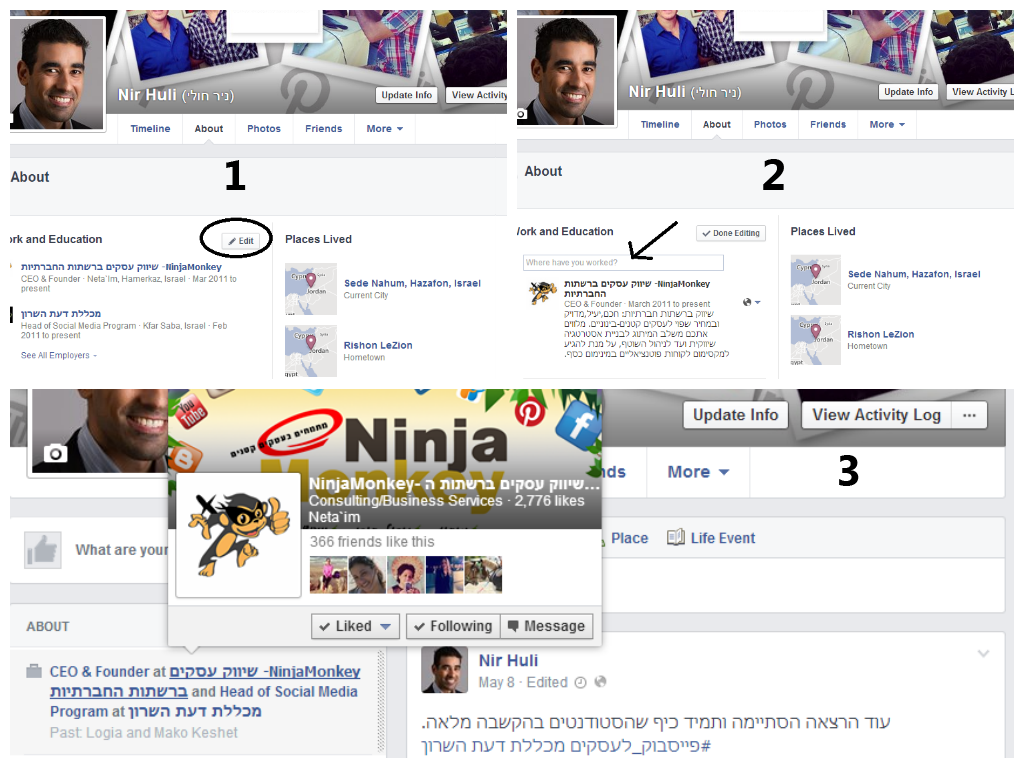Viewport: 1024px width, 768px height.
Task: Click the thumbs-up icon beside "What are your"
Action: pos(43,549)
